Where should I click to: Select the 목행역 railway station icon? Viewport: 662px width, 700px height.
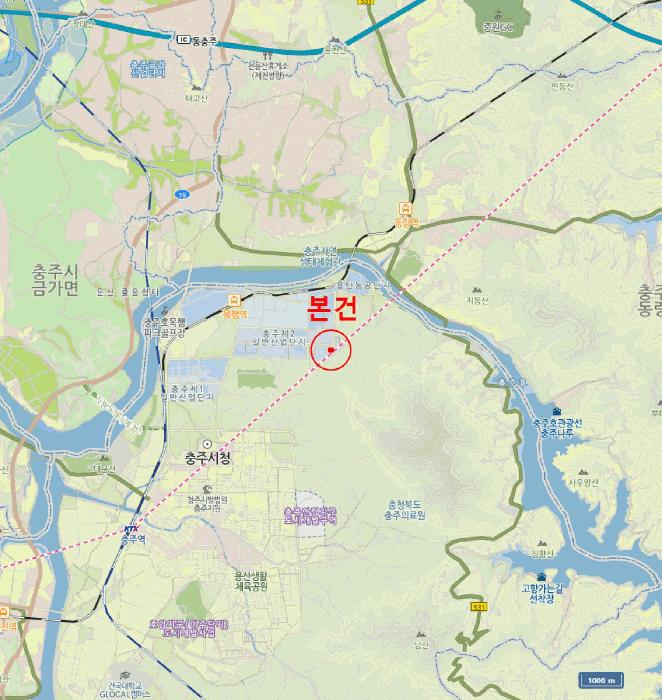[x=235, y=300]
